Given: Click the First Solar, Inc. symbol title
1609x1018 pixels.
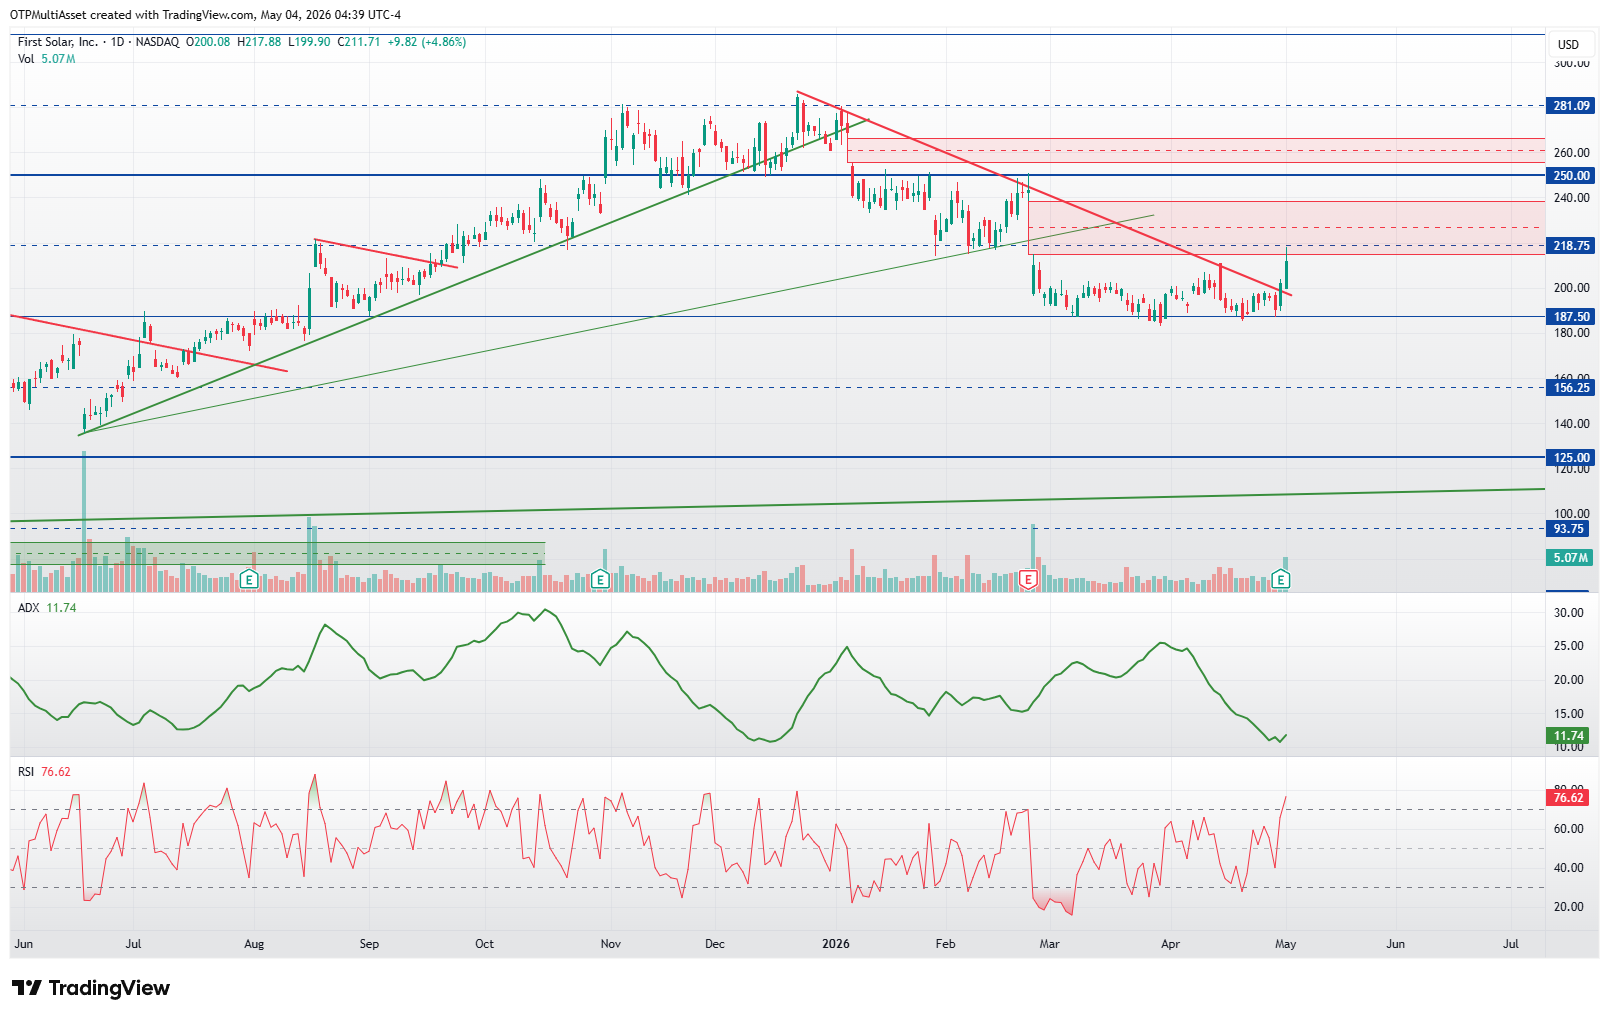Looking at the screenshot, I should pyautogui.click(x=58, y=42).
